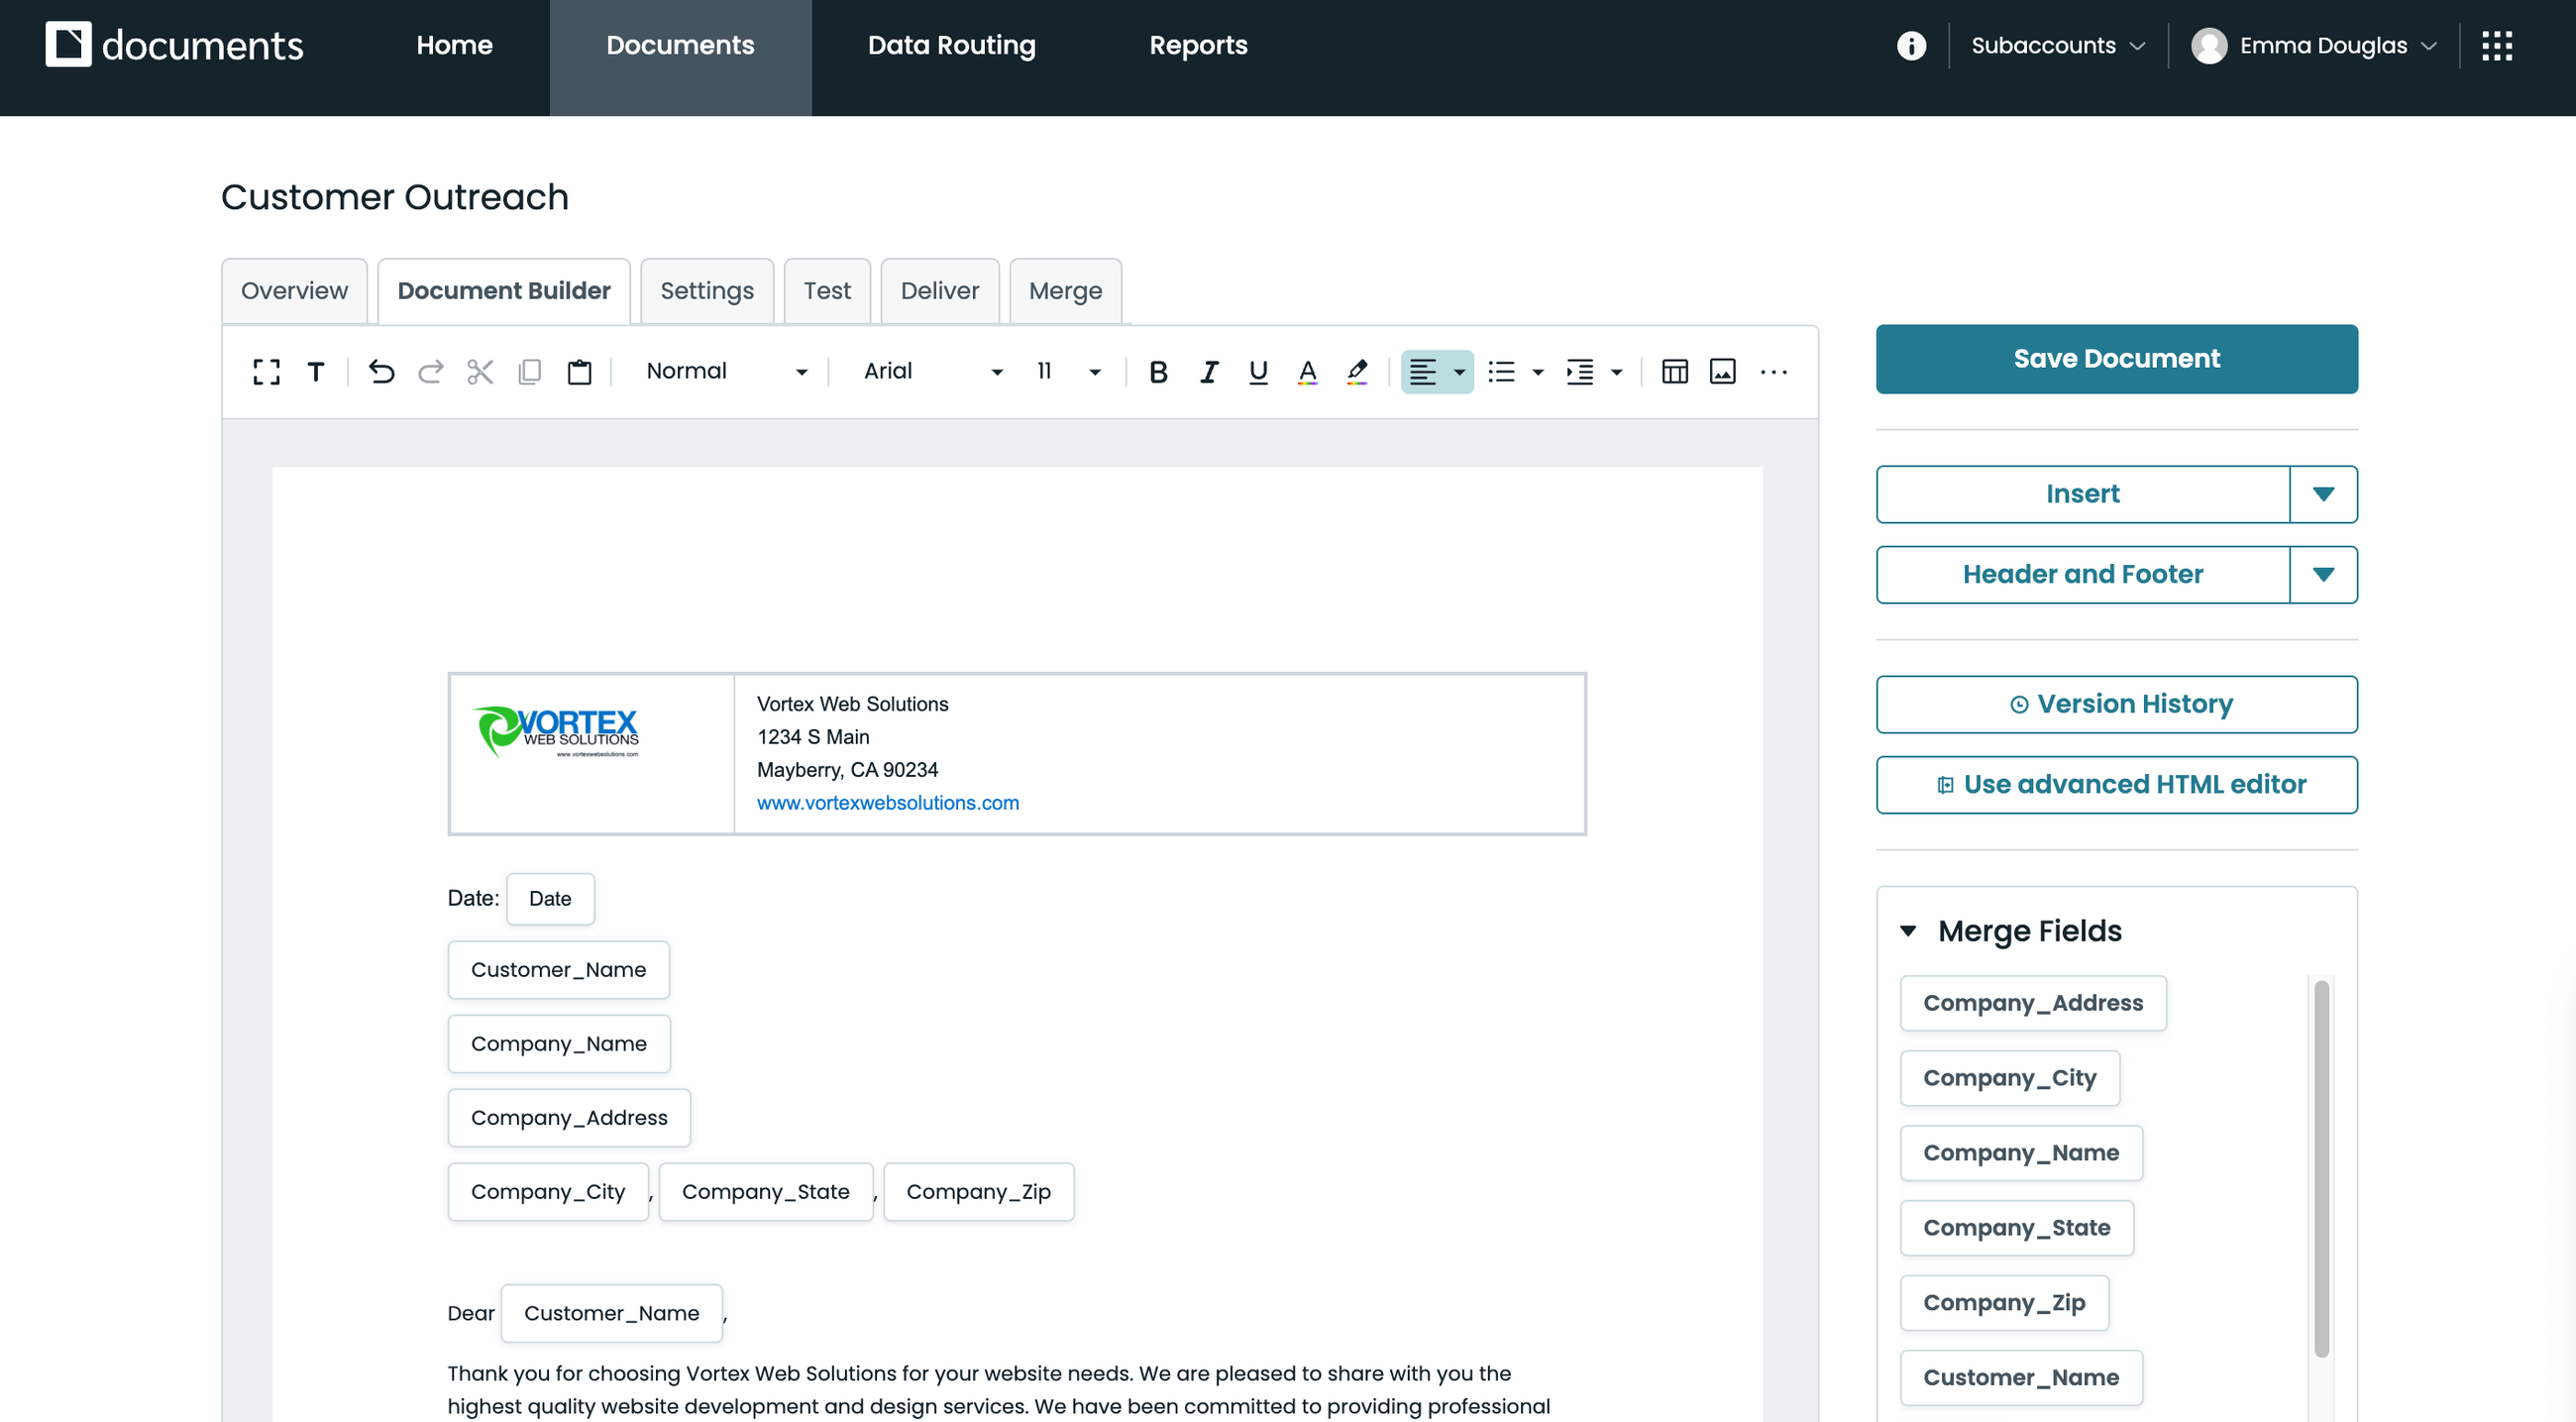Image resolution: width=2576 pixels, height=1422 pixels.
Task: Toggle bold formatting
Action: coord(1158,371)
